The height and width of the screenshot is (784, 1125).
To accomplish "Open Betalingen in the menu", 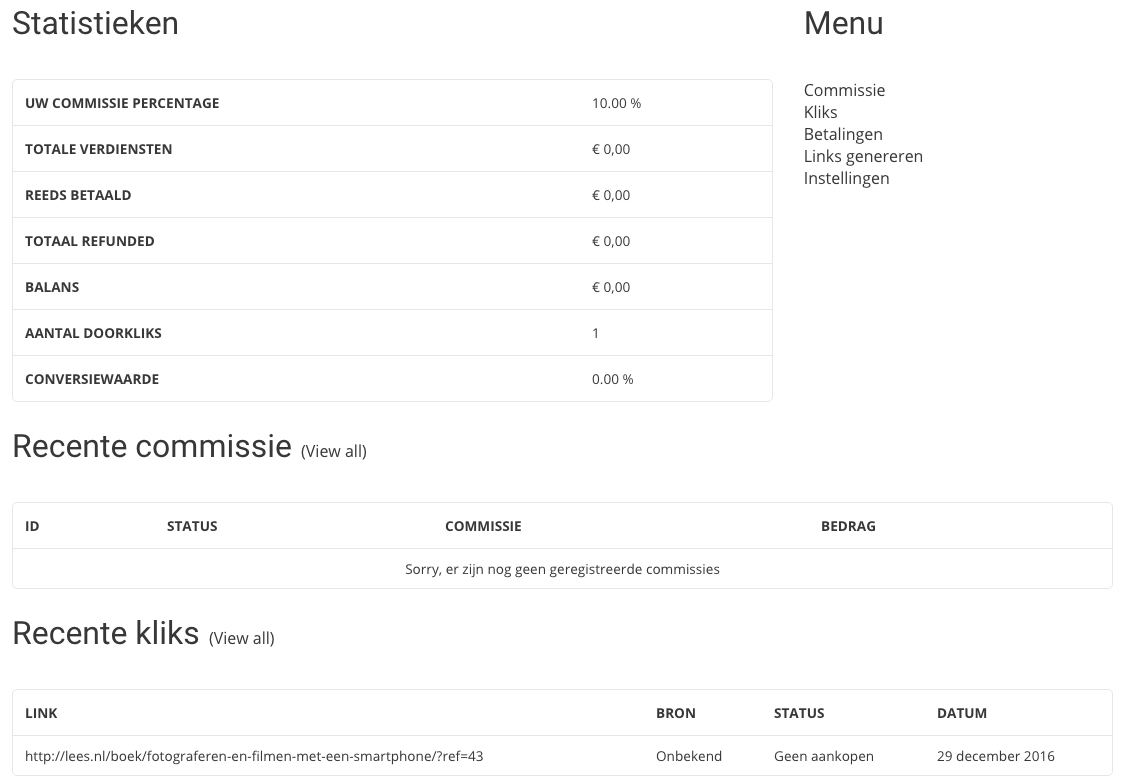I will pyautogui.click(x=843, y=134).
